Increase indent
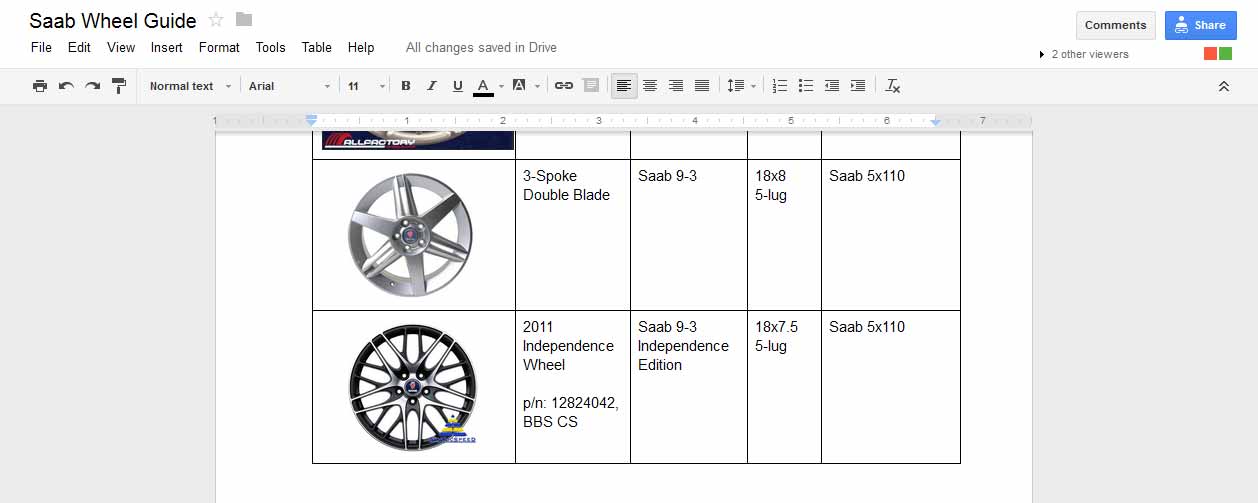This screenshot has height=503, width=1258. click(x=858, y=86)
